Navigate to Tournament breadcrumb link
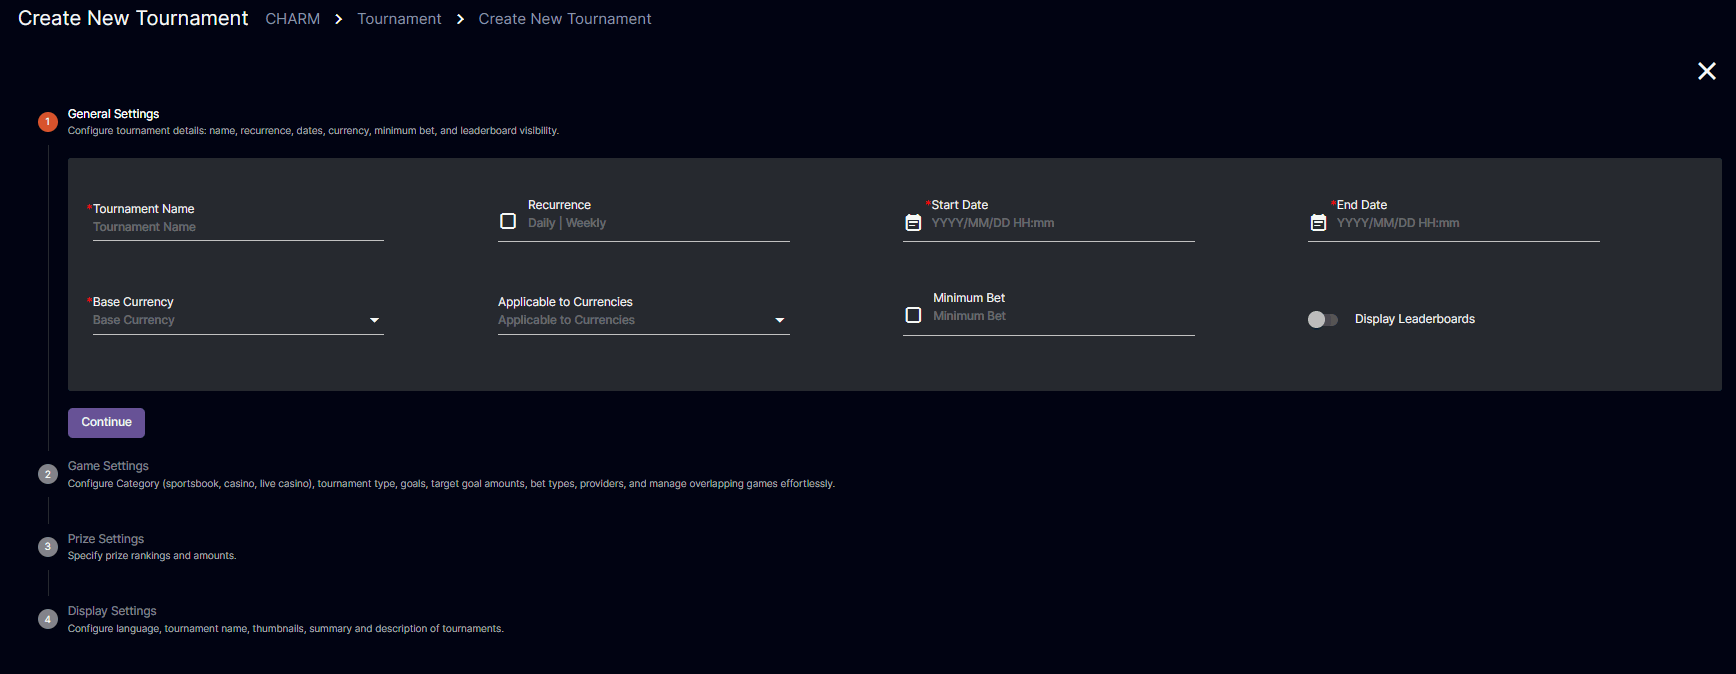The height and width of the screenshot is (674, 1736). point(399,19)
